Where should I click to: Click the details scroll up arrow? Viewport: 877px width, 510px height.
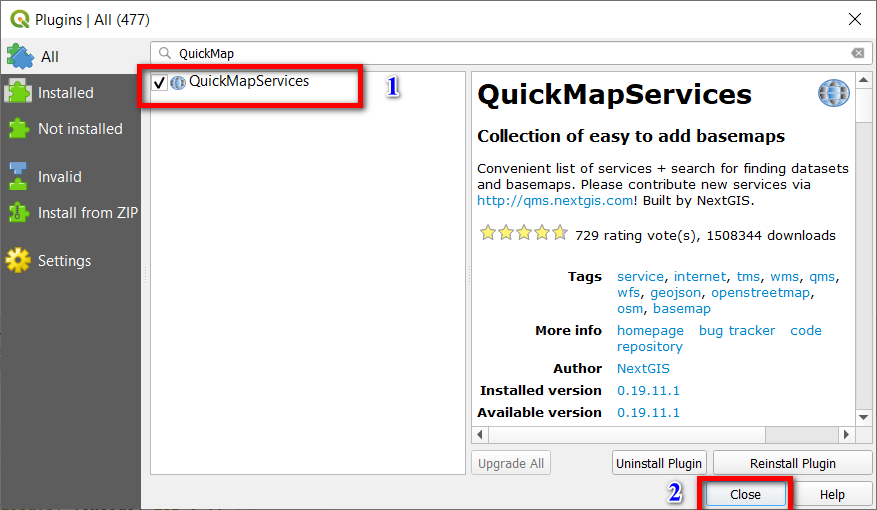[x=863, y=80]
